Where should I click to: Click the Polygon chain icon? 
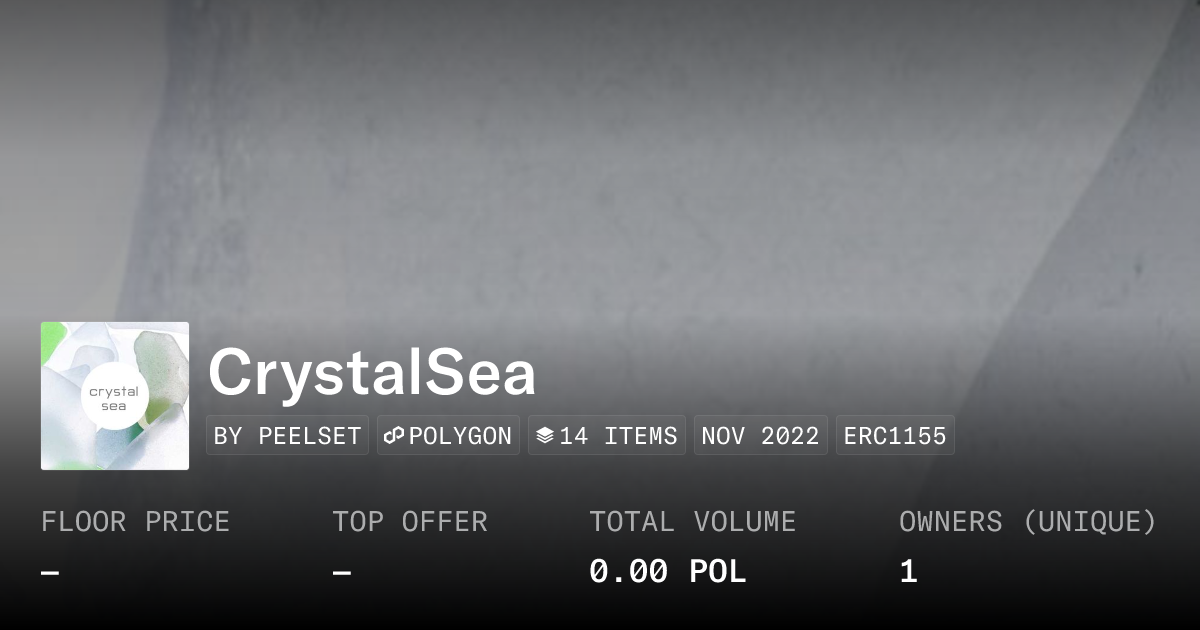pyautogui.click(x=394, y=436)
